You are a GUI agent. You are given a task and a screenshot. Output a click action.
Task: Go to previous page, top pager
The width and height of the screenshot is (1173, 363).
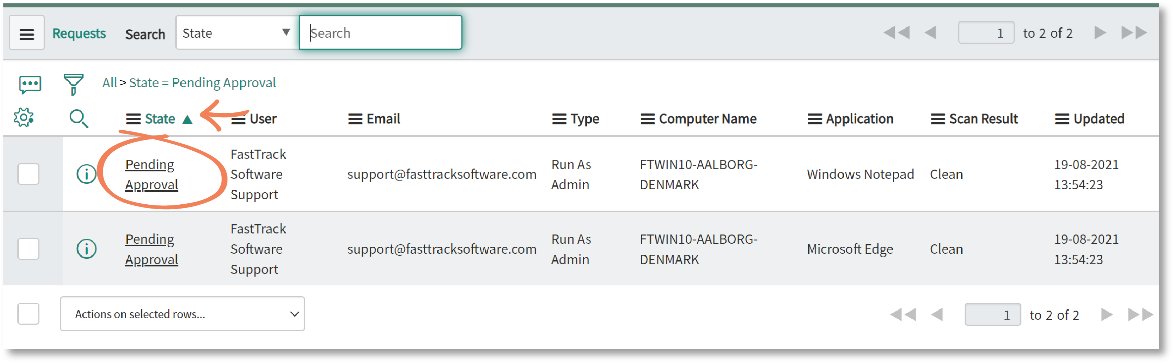(x=931, y=33)
